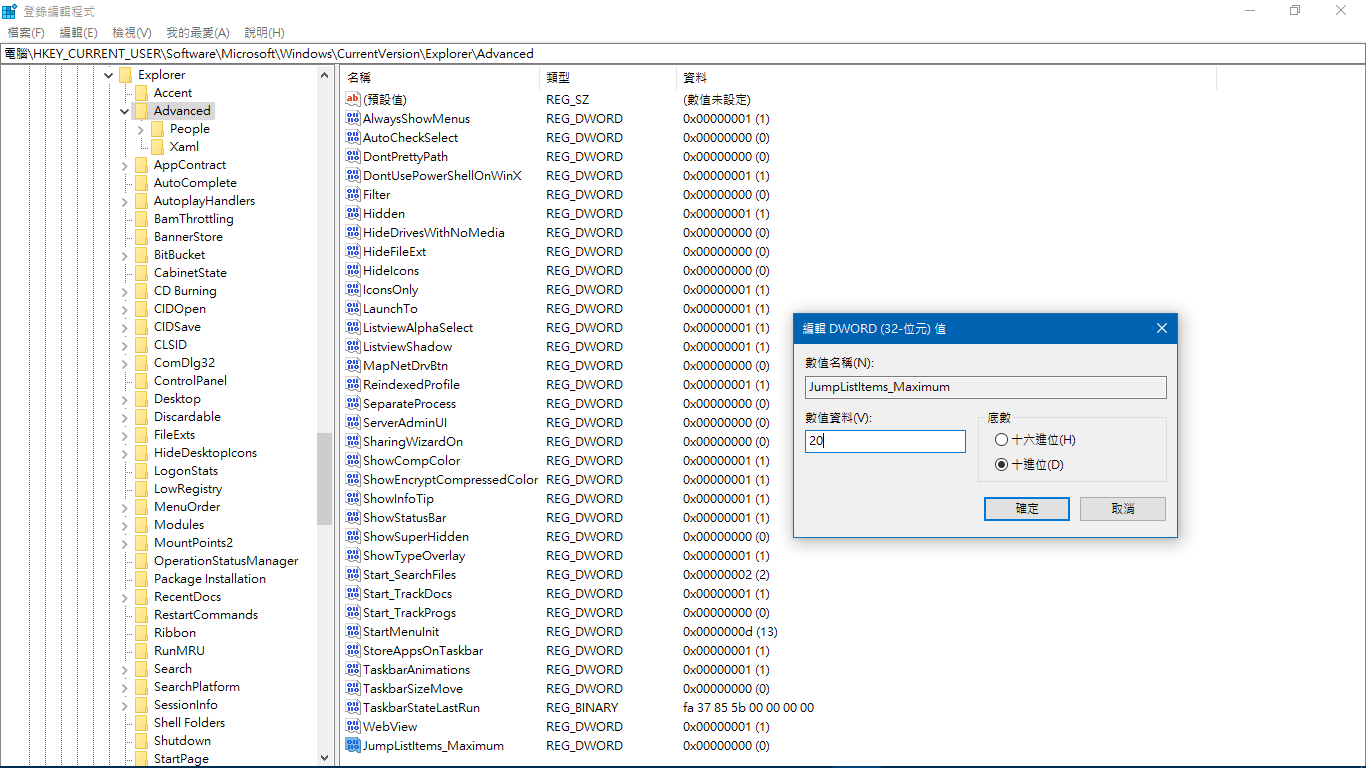Expand the AppContract key
1366x768 pixels.
125,165
